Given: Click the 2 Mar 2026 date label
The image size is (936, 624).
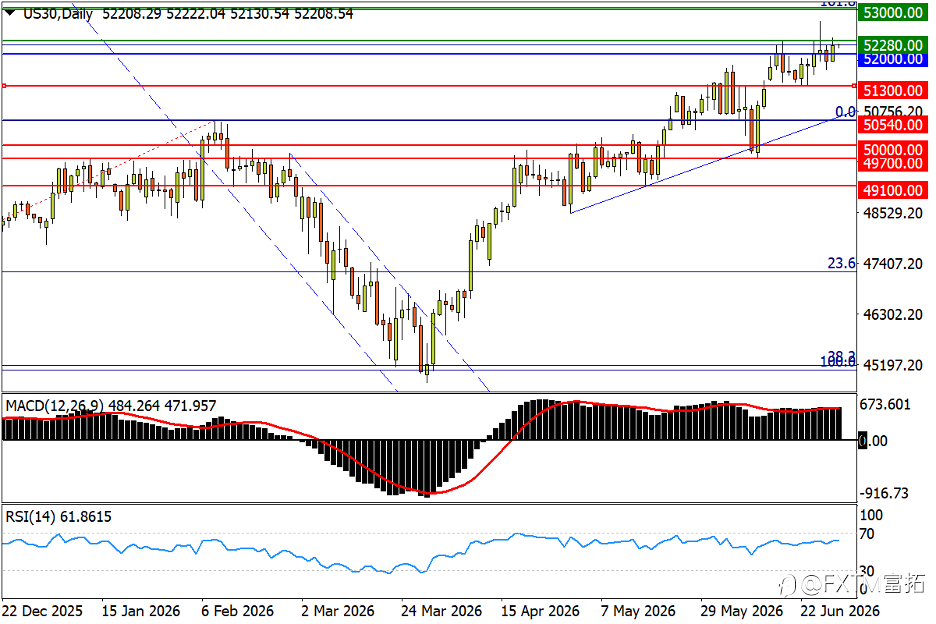Looking at the screenshot, I should [x=338, y=611].
